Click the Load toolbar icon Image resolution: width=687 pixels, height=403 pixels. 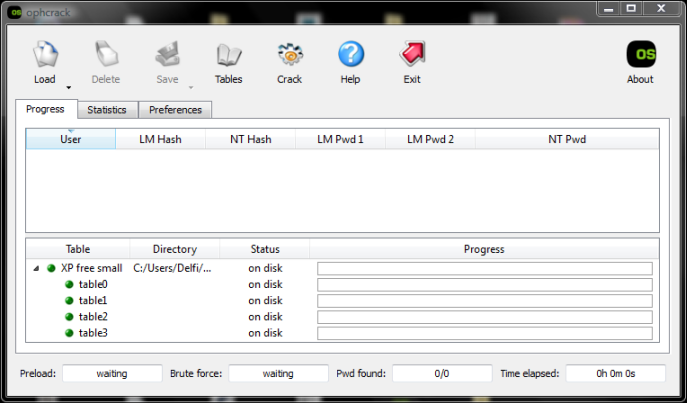click(45, 54)
